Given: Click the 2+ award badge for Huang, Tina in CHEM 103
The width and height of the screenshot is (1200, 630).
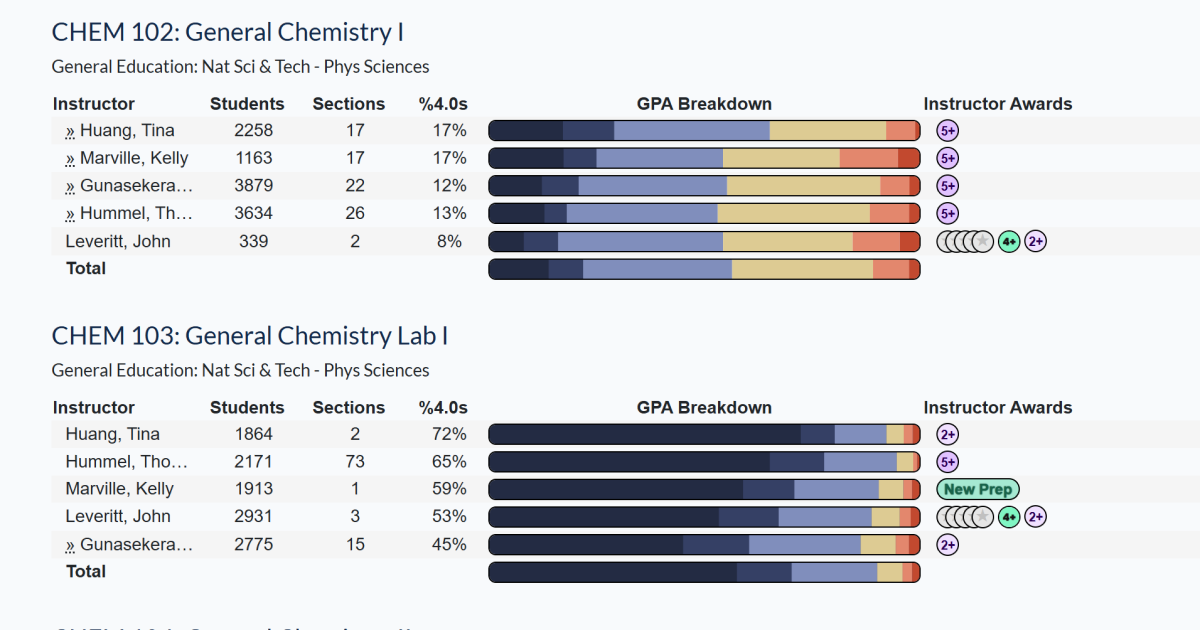Looking at the screenshot, I should tap(948, 434).
